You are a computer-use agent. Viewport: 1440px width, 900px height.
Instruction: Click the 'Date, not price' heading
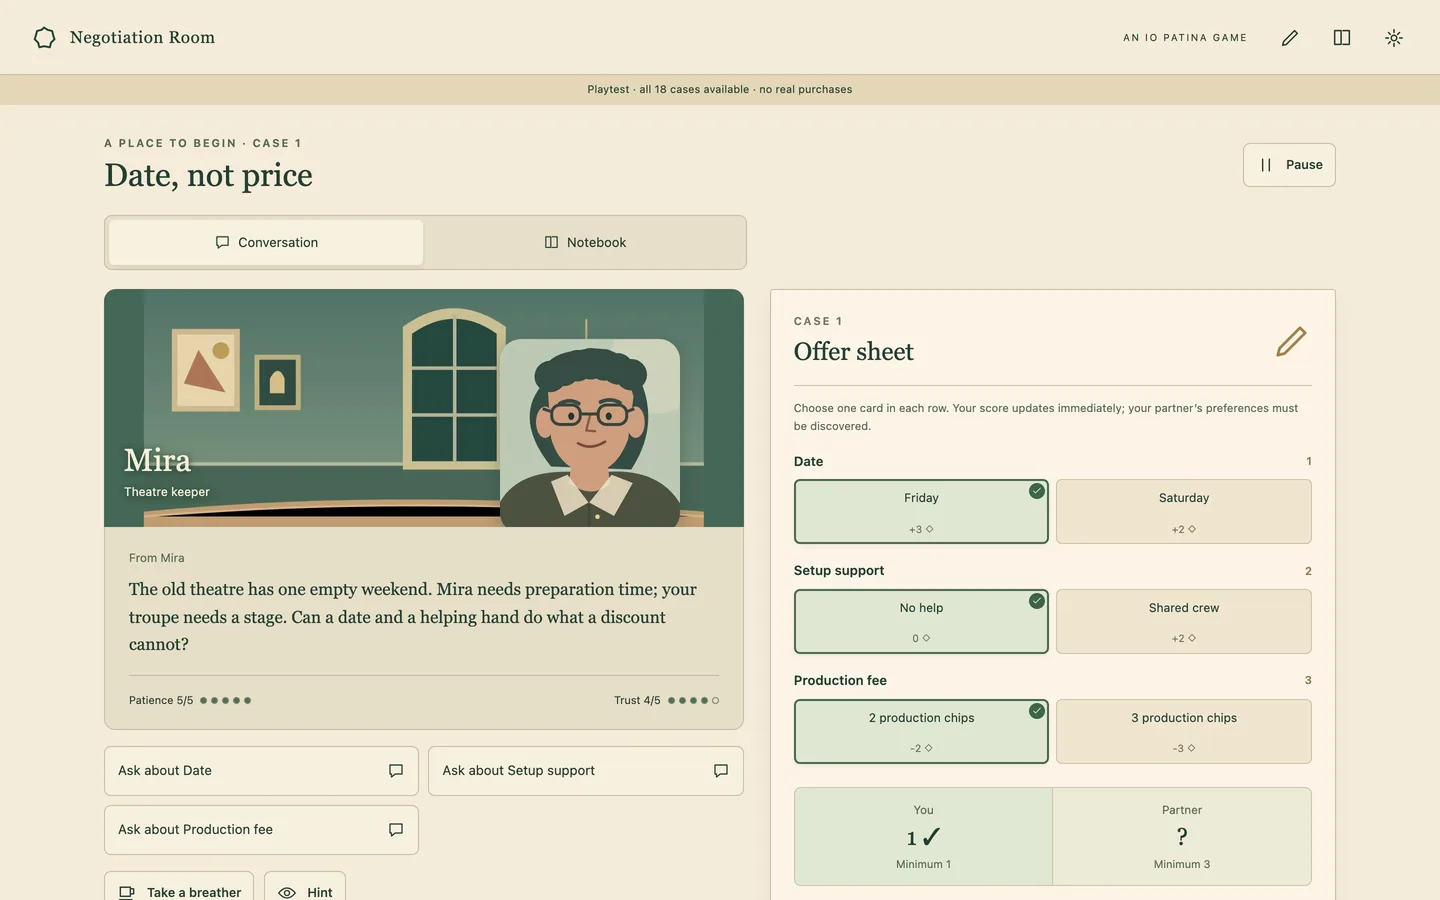tap(208, 176)
